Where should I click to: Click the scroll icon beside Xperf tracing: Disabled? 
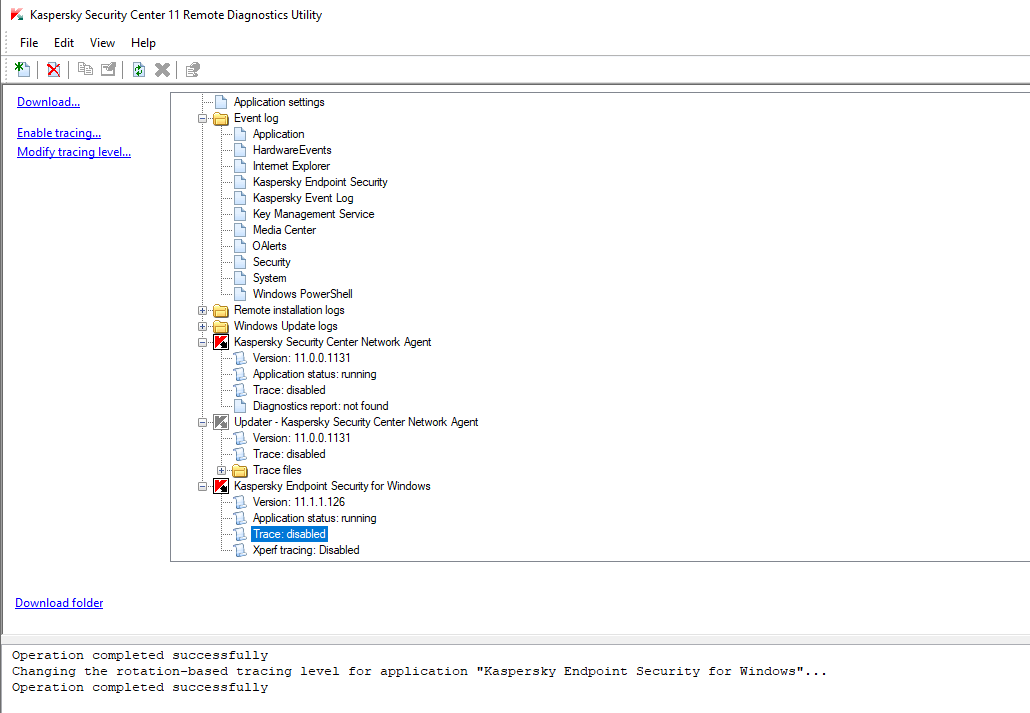pyautogui.click(x=240, y=550)
